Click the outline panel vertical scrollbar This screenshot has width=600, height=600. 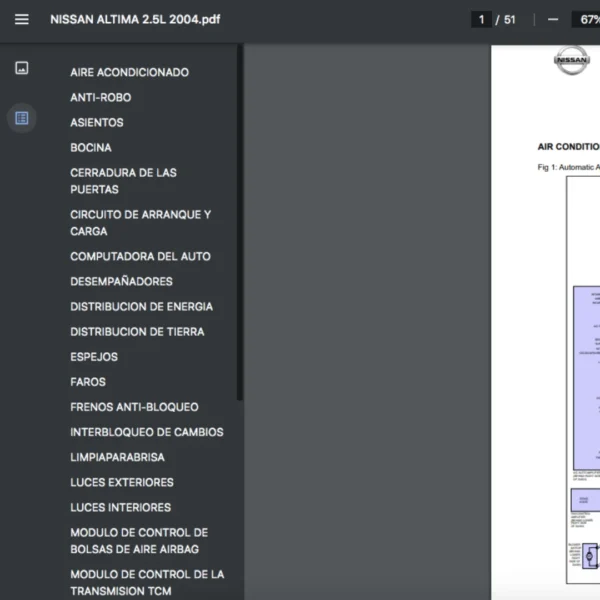240,222
